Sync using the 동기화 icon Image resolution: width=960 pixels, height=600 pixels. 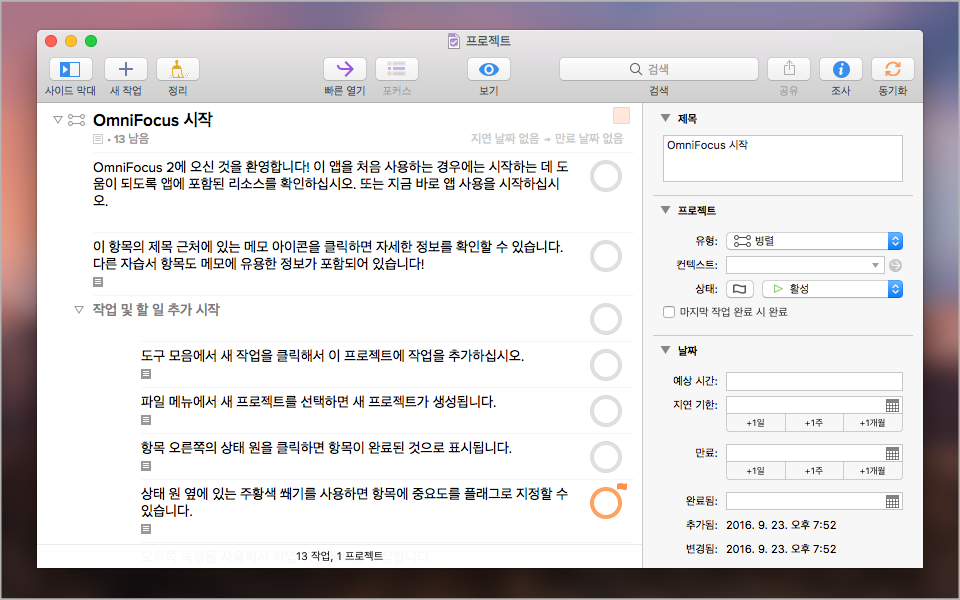(x=893, y=69)
